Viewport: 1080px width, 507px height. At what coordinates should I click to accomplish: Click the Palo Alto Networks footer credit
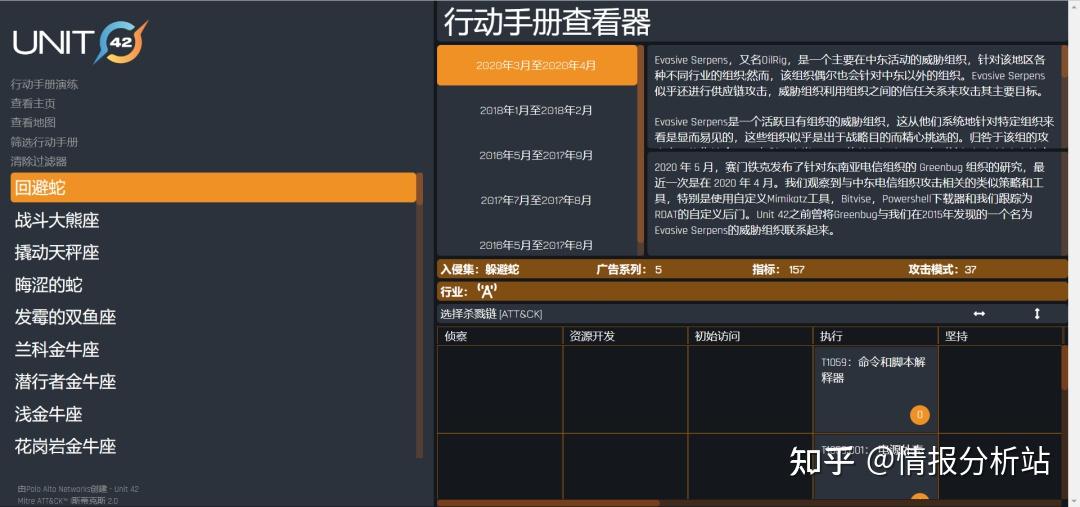(78, 489)
